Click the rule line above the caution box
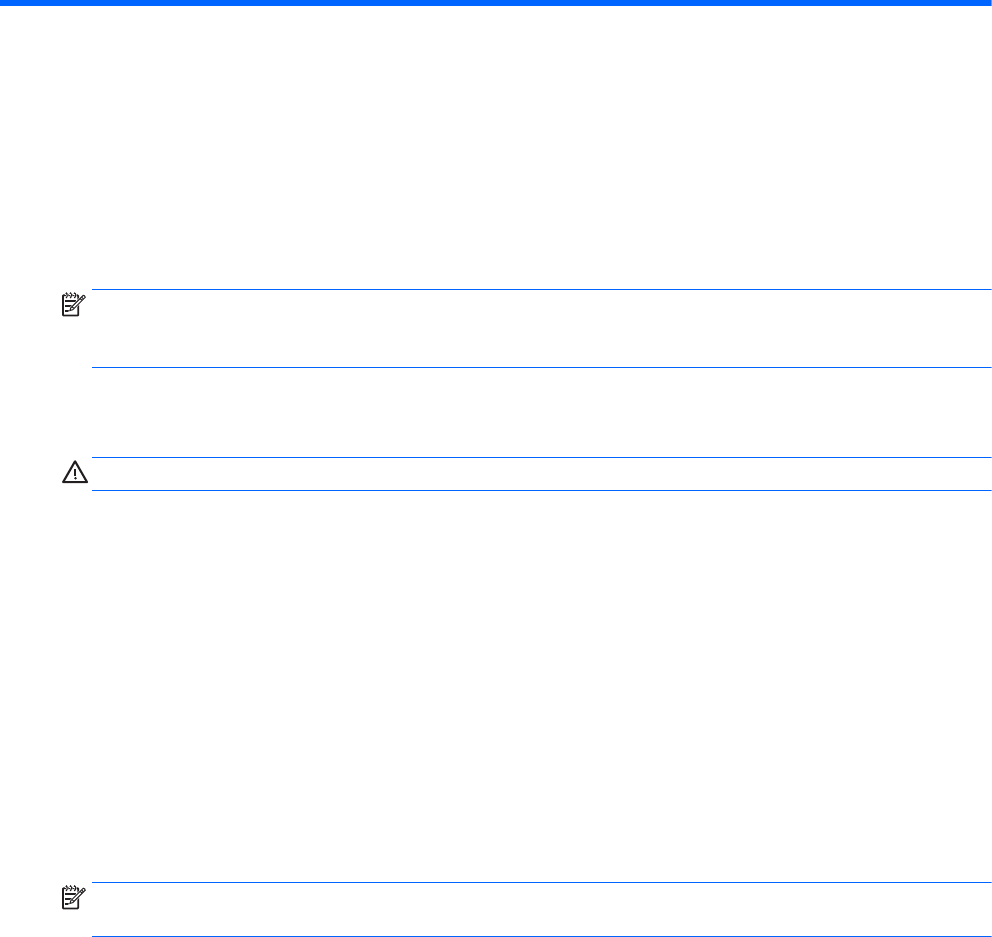The width and height of the screenshot is (992, 937). 542,457
